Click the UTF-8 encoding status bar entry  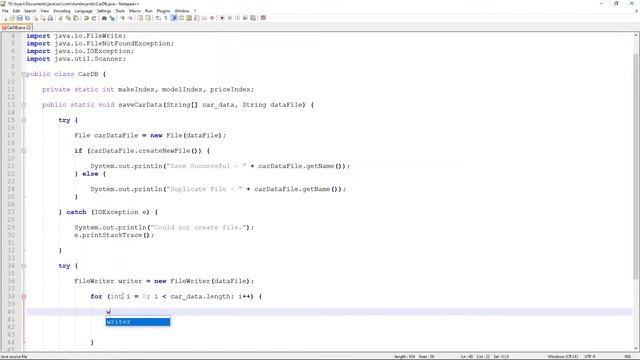pyautogui.click(x=590, y=357)
